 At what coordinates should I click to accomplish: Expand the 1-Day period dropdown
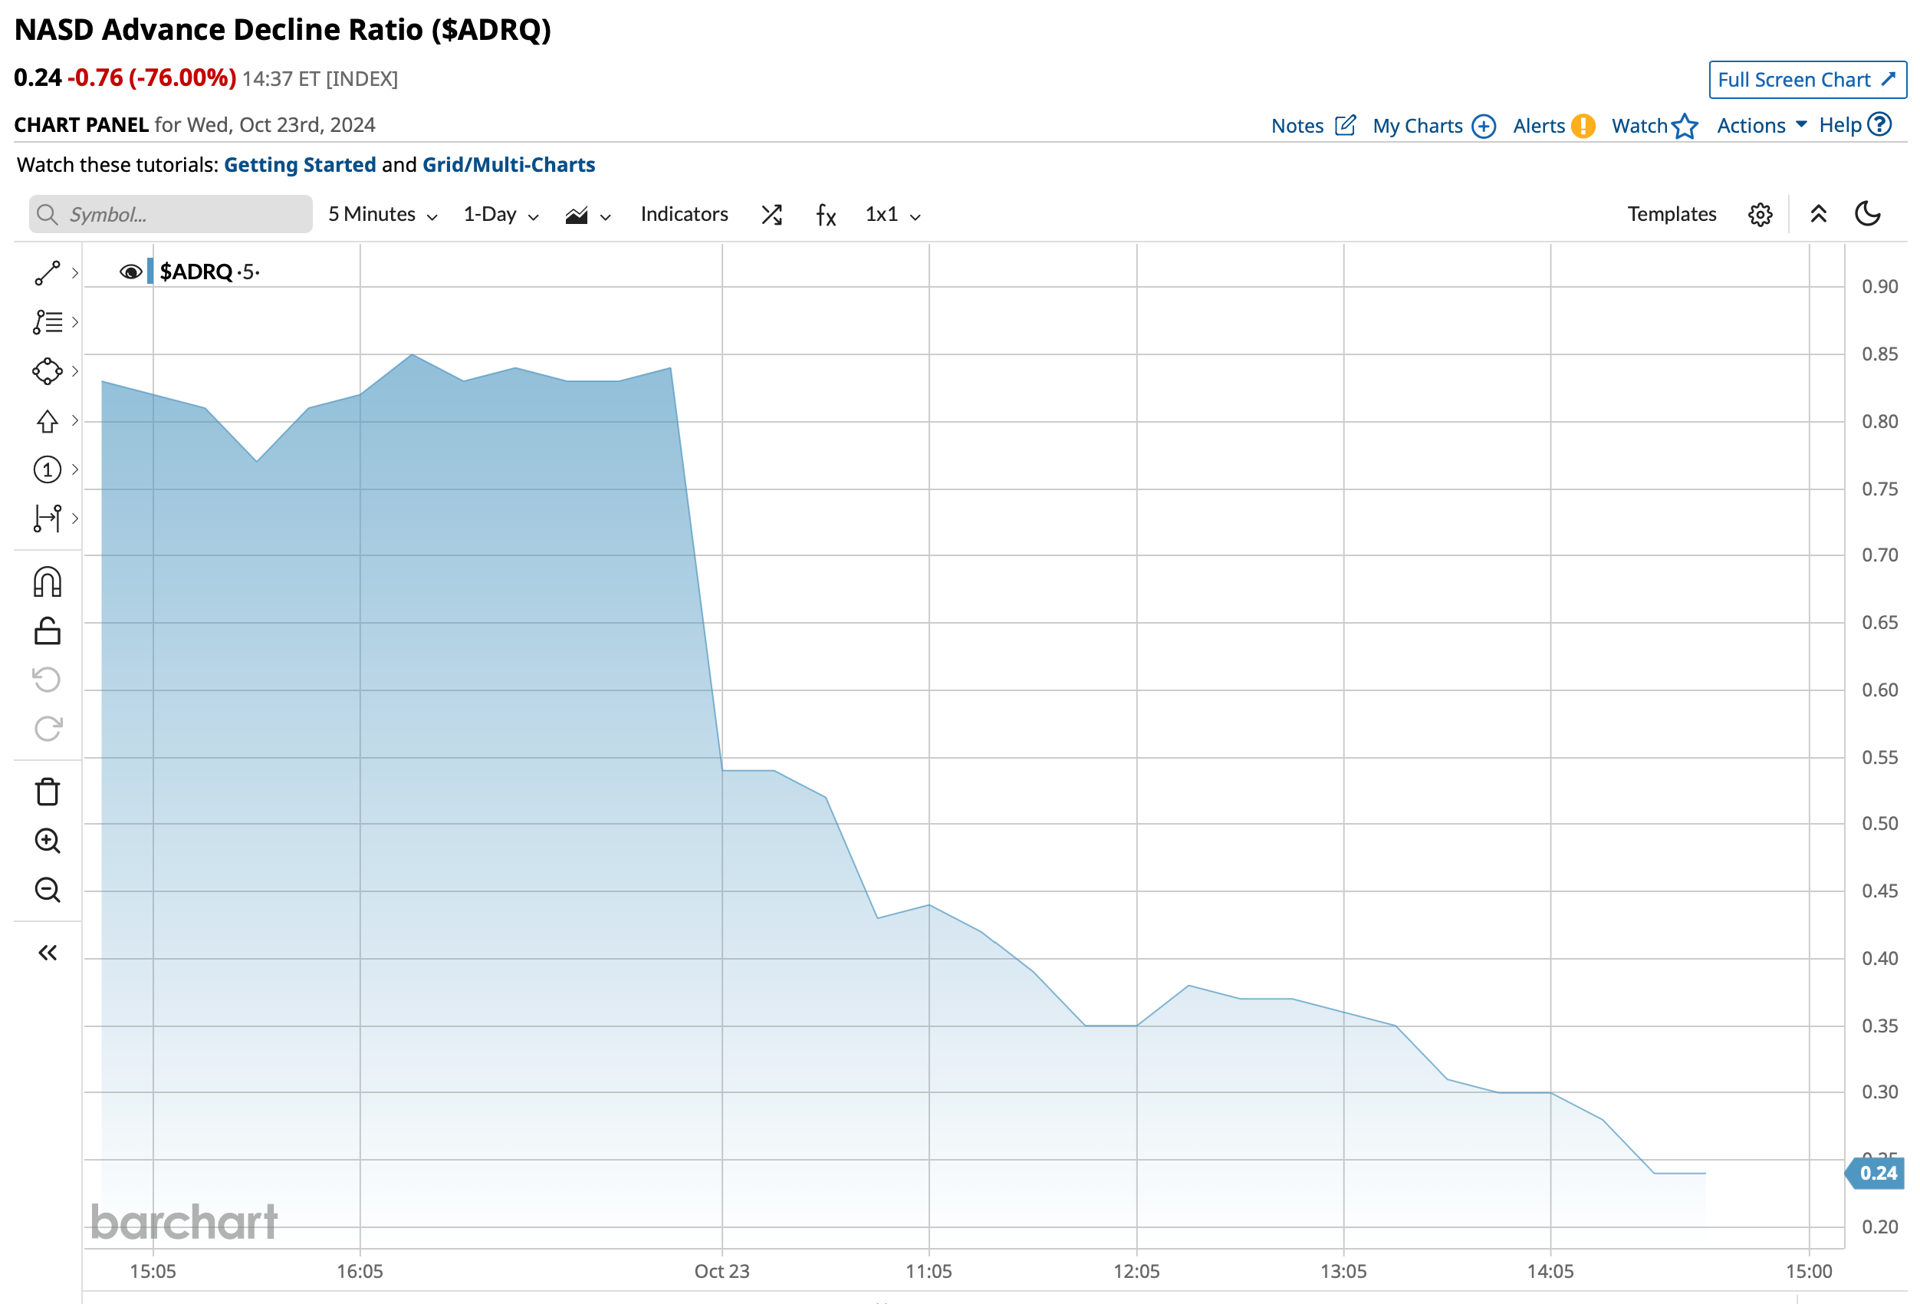tap(501, 214)
